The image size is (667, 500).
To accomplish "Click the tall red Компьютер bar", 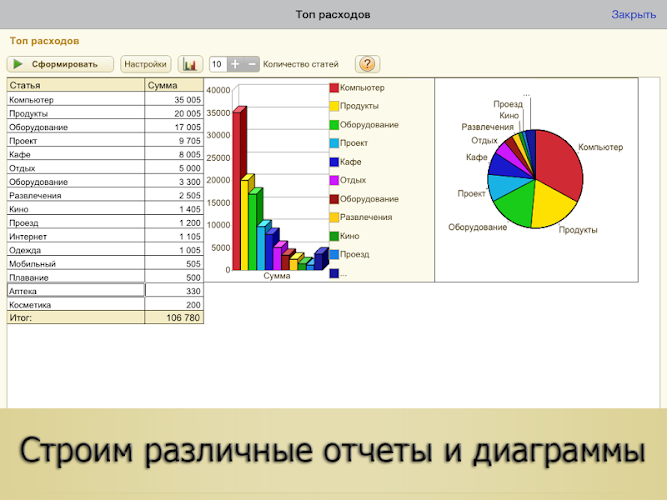I will (237, 191).
